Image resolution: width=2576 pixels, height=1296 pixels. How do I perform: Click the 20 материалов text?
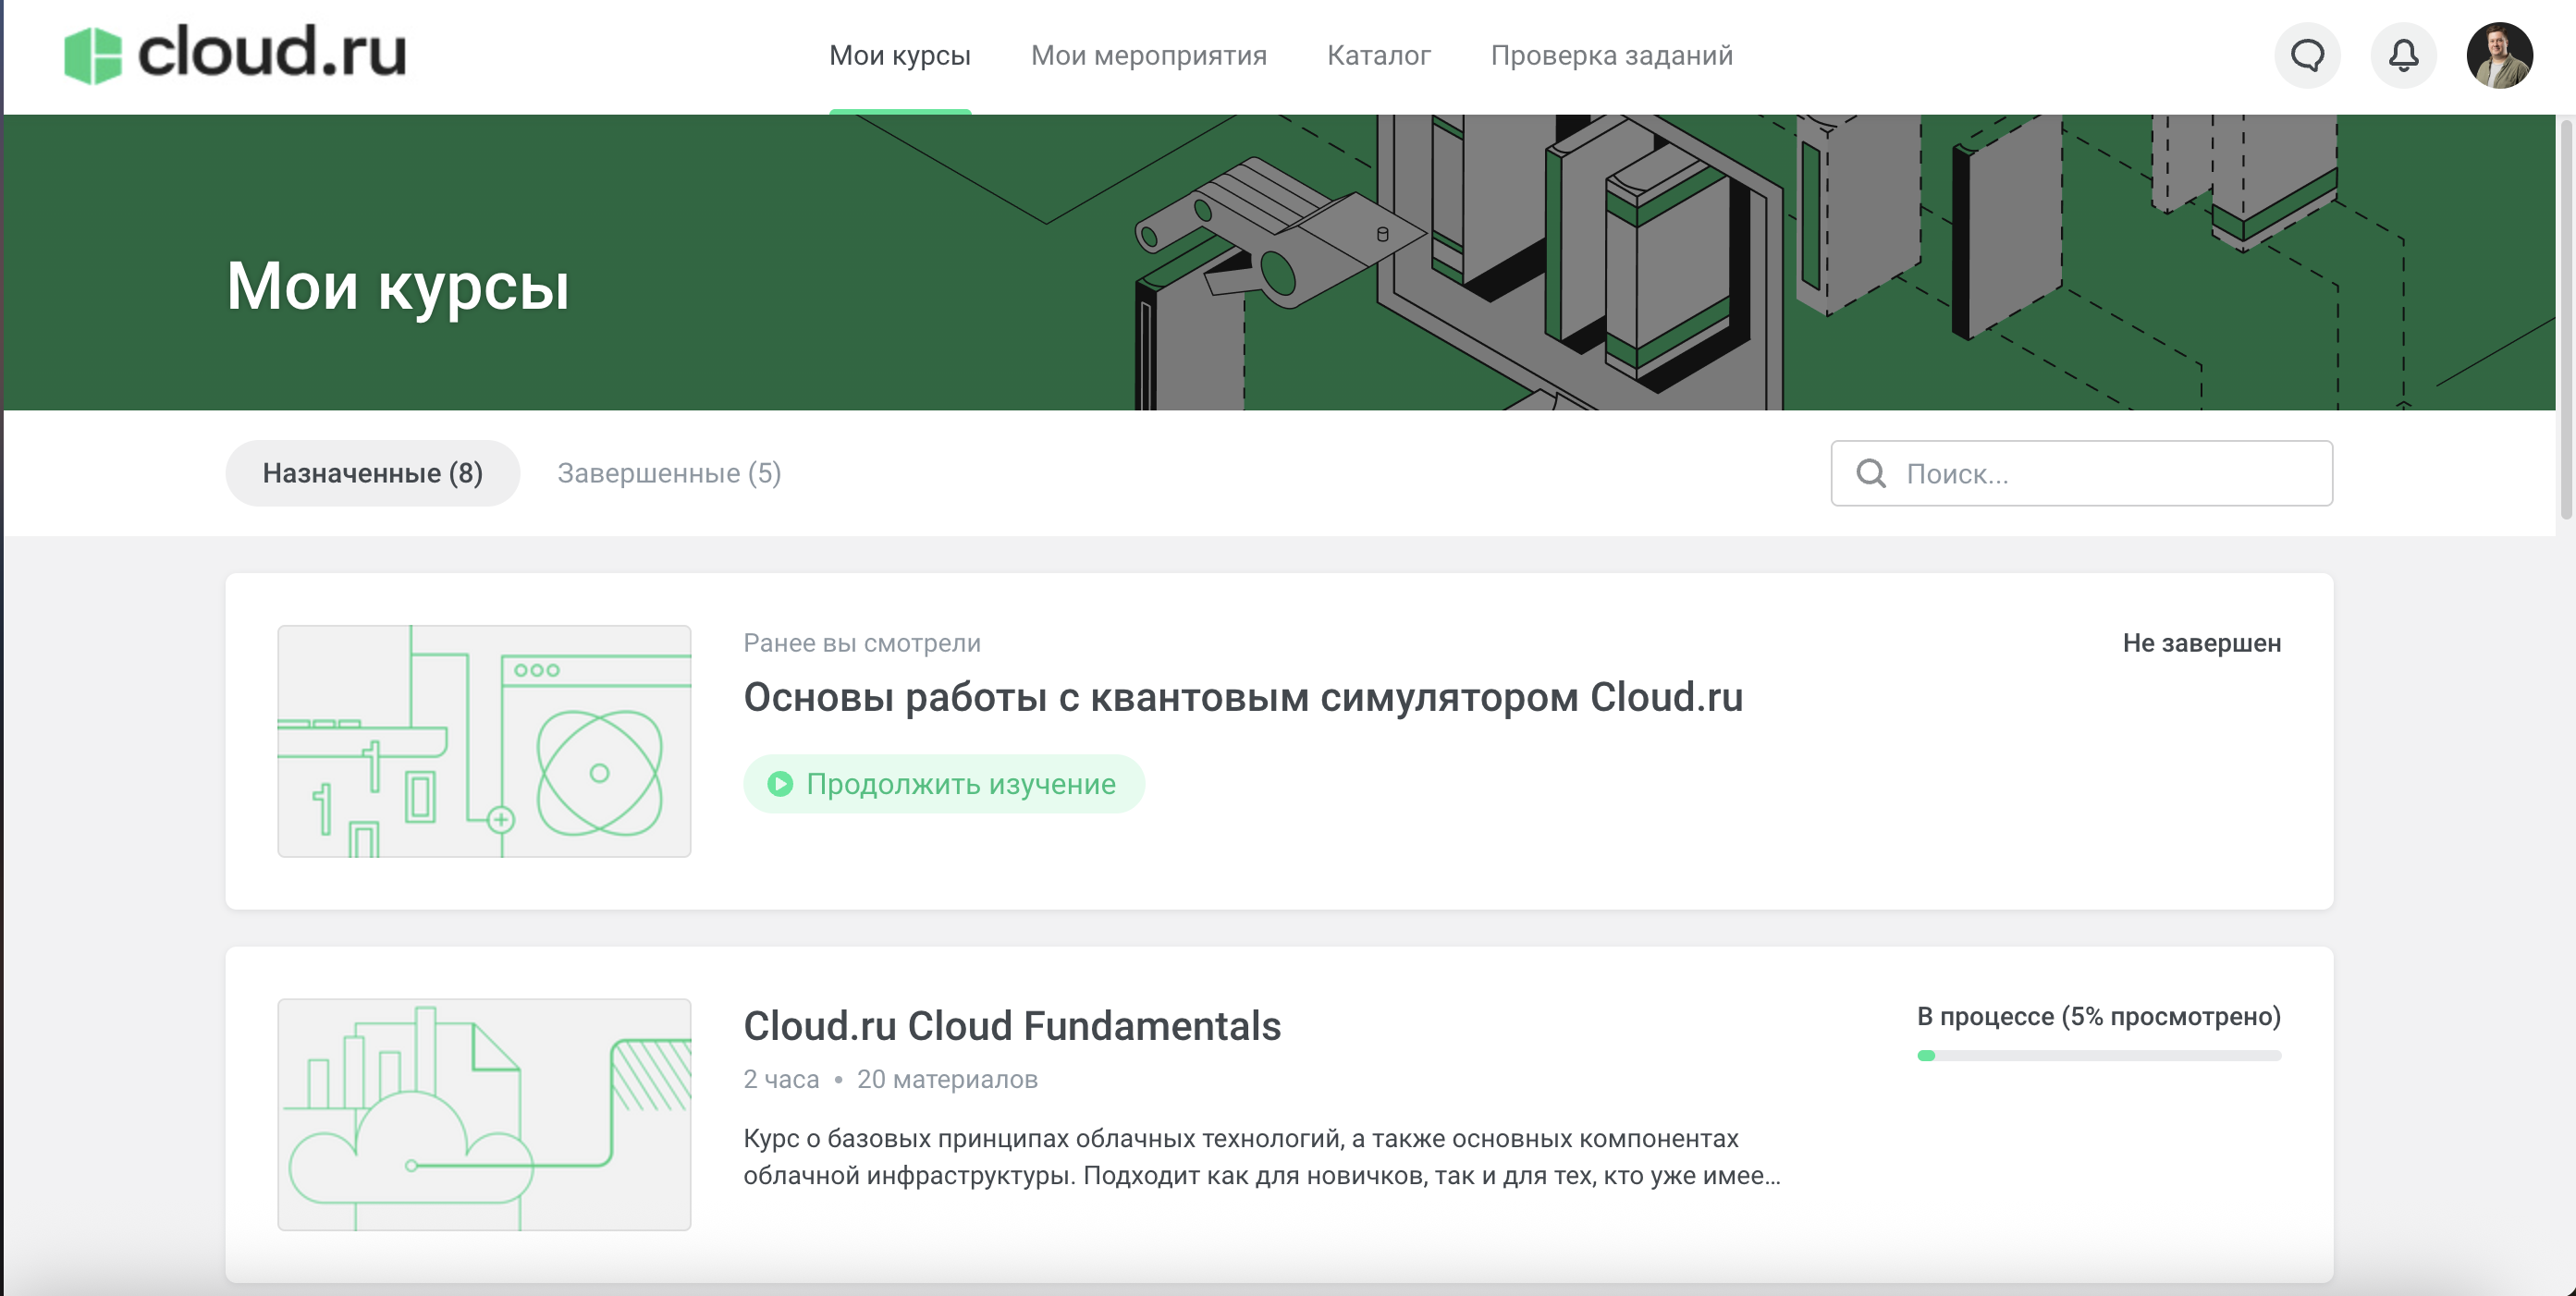click(947, 1079)
